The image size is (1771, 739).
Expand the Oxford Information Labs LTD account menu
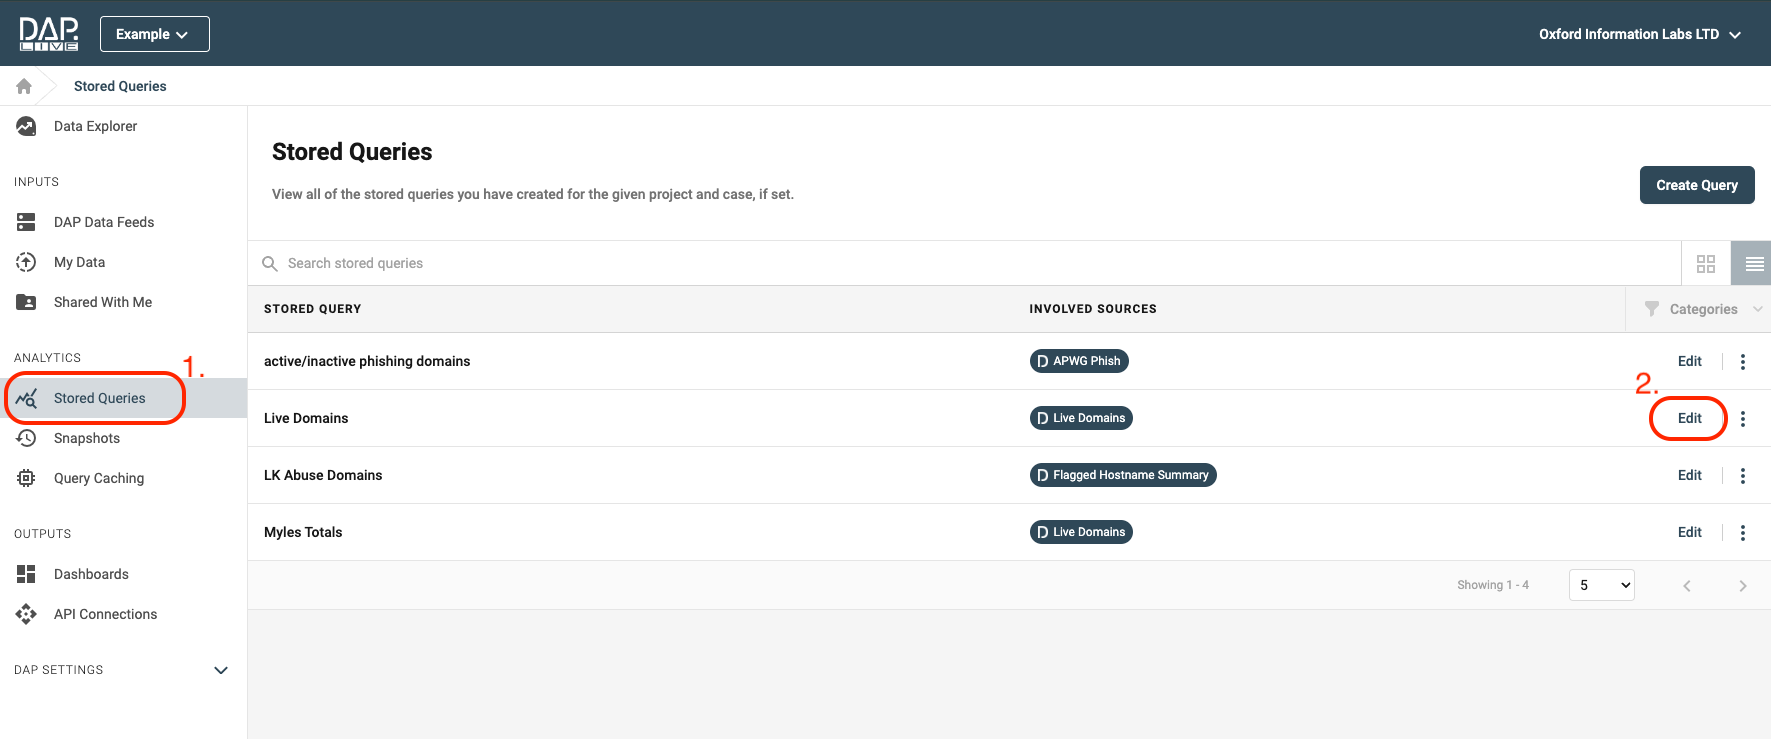click(x=1639, y=34)
